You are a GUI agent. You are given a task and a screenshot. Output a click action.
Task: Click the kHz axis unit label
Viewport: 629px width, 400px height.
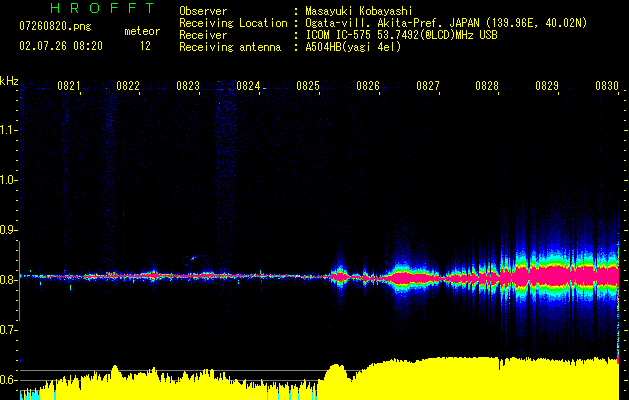(9, 81)
